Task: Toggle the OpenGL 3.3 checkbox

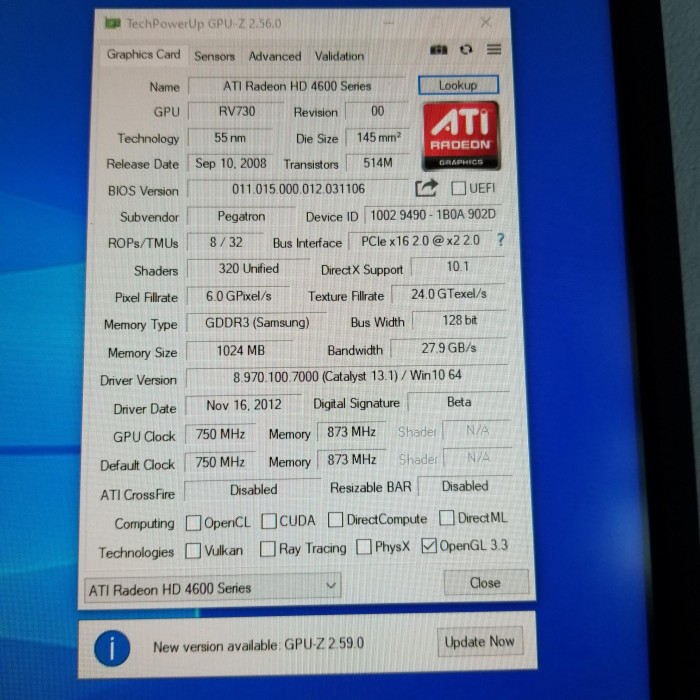Action: click(430, 546)
